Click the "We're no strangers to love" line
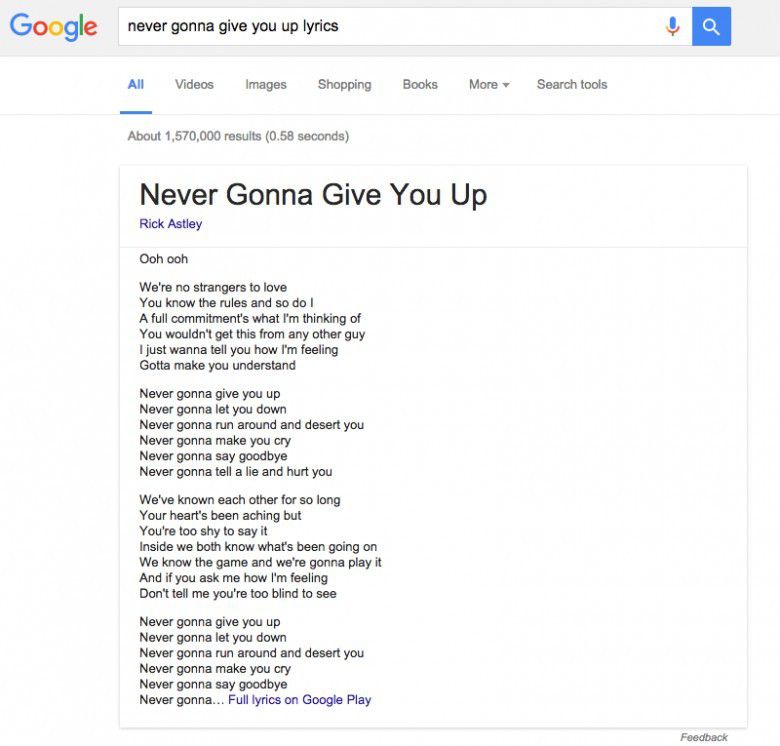 [213, 287]
